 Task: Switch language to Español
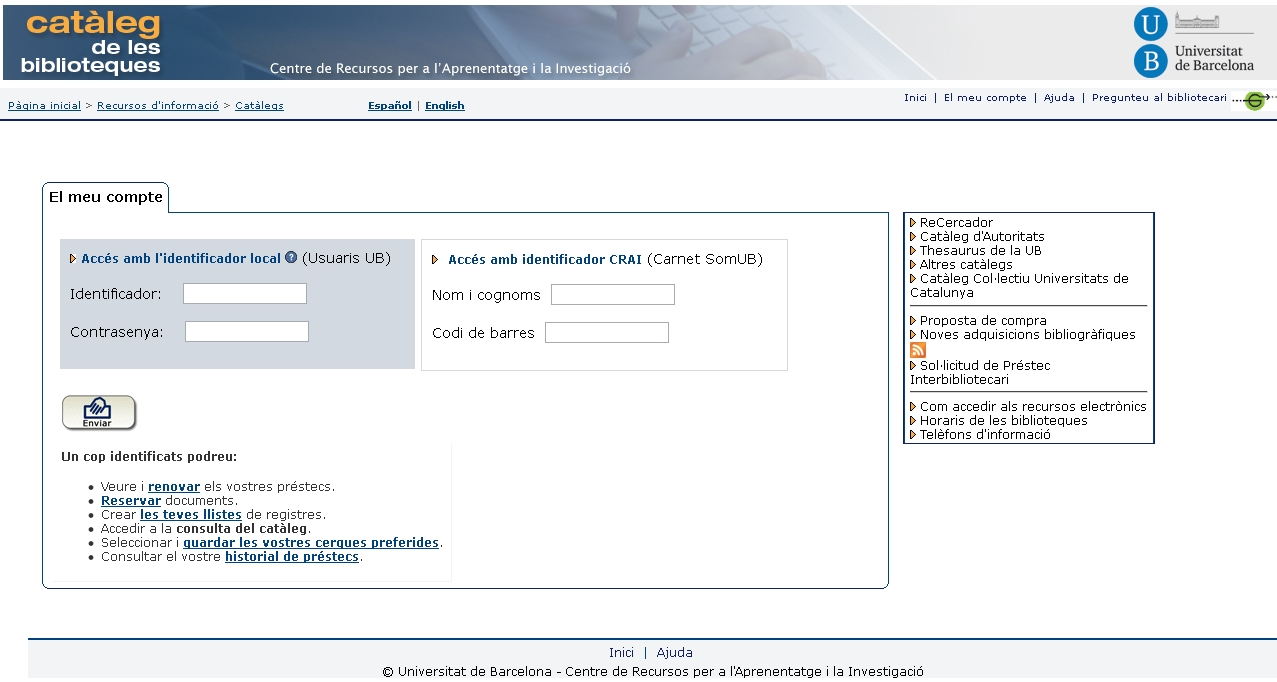389,106
